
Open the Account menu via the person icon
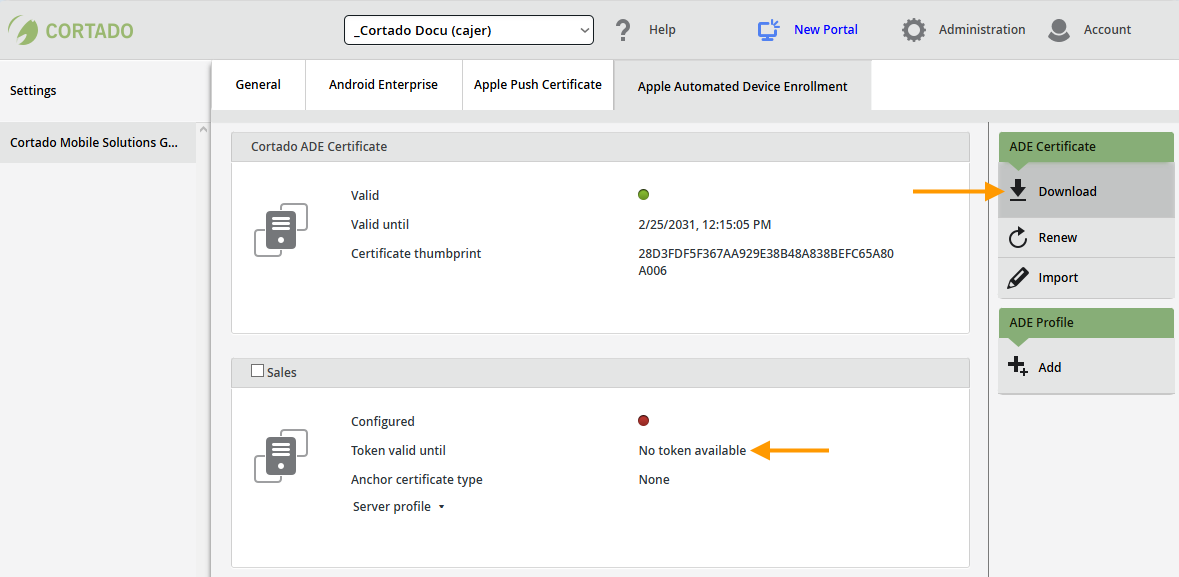pyautogui.click(x=1058, y=29)
